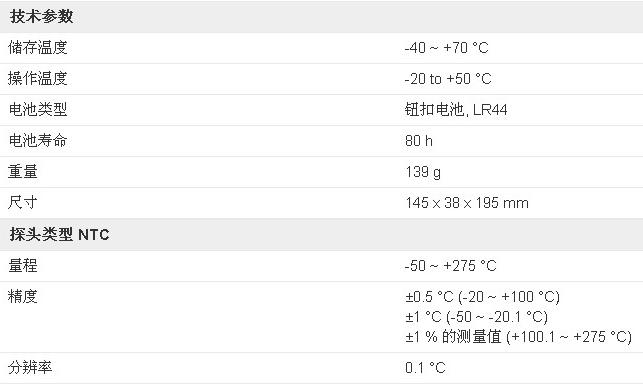
Task: Click the -20 to +50 °C value
Action: pyautogui.click(x=448, y=78)
